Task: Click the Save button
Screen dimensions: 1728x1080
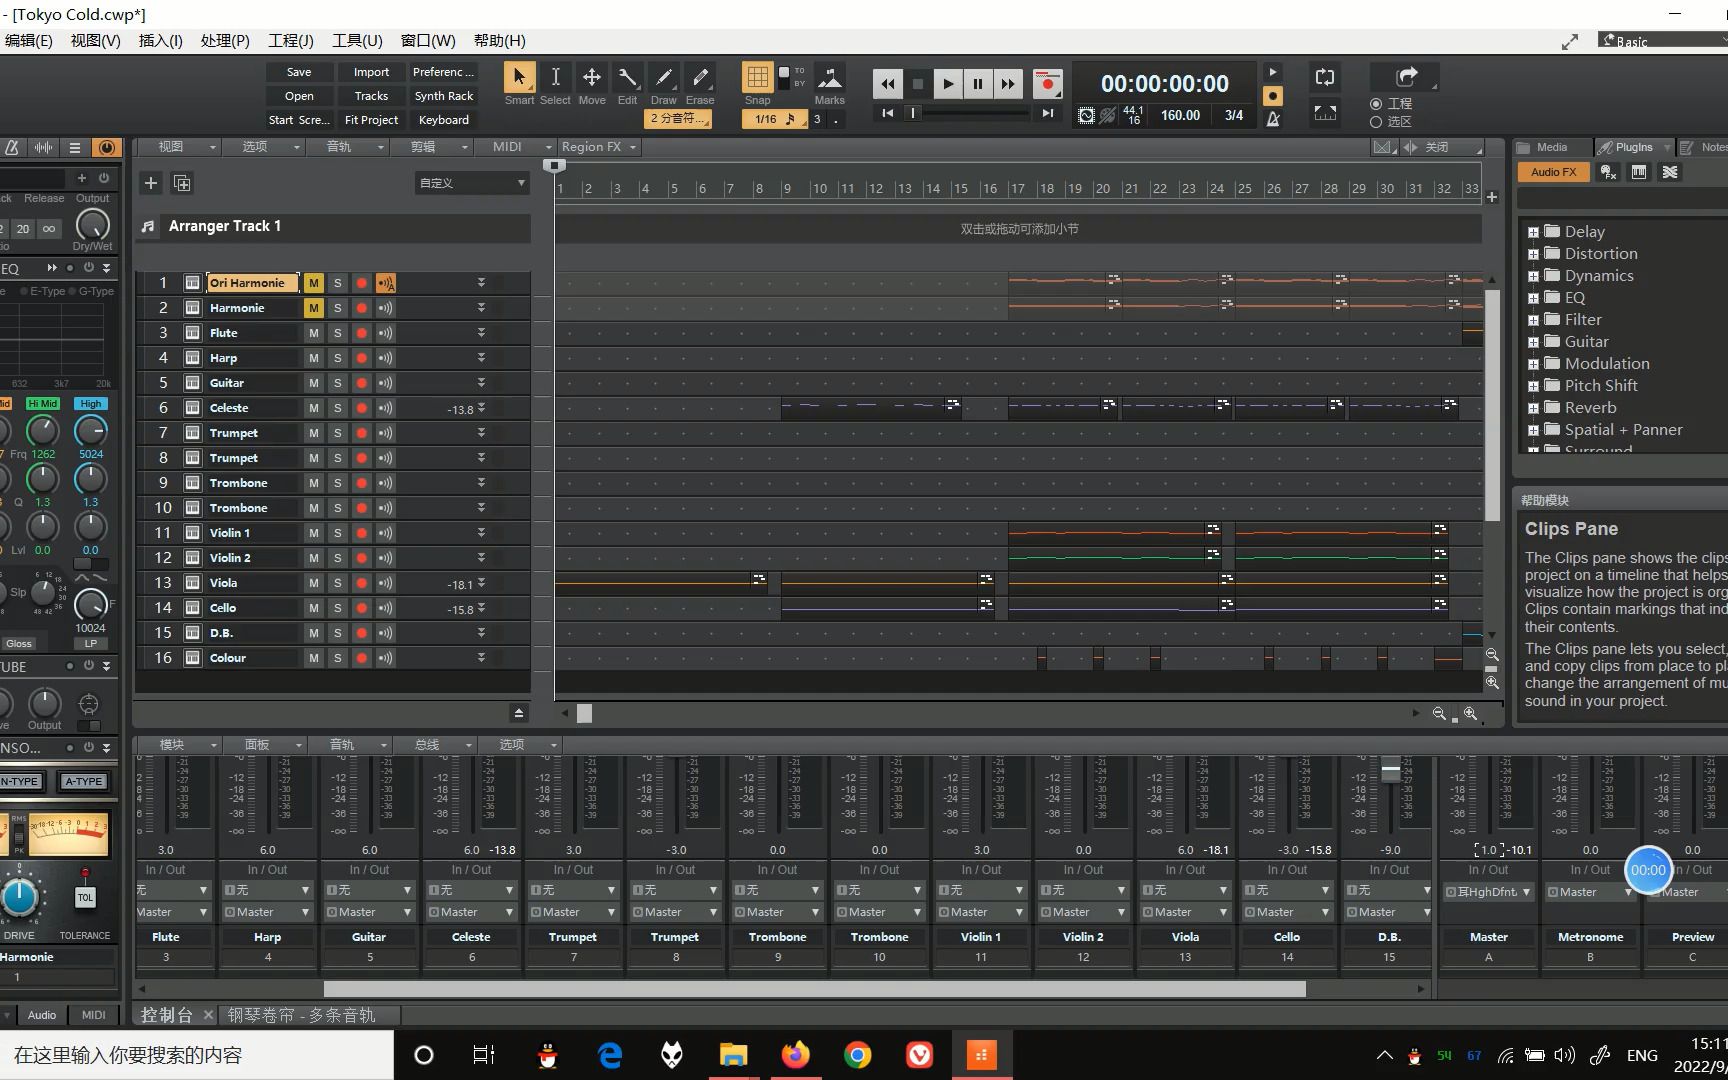Action: (x=299, y=72)
